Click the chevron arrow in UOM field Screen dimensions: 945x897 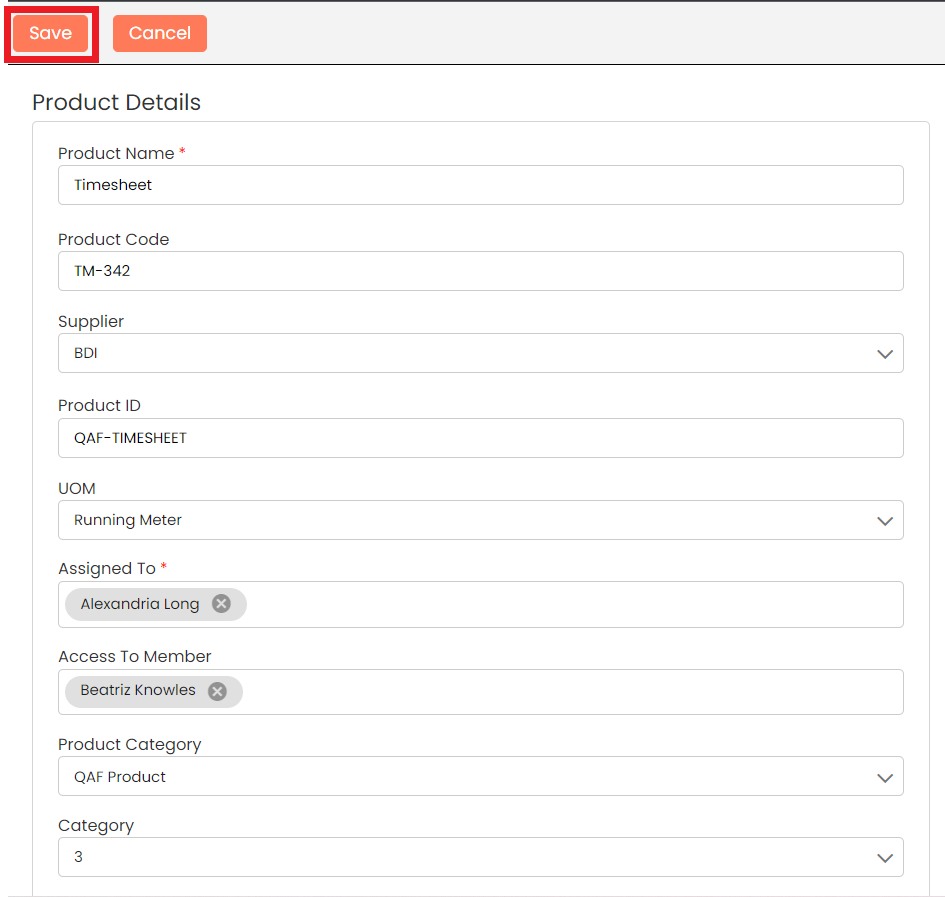[x=884, y=521]
